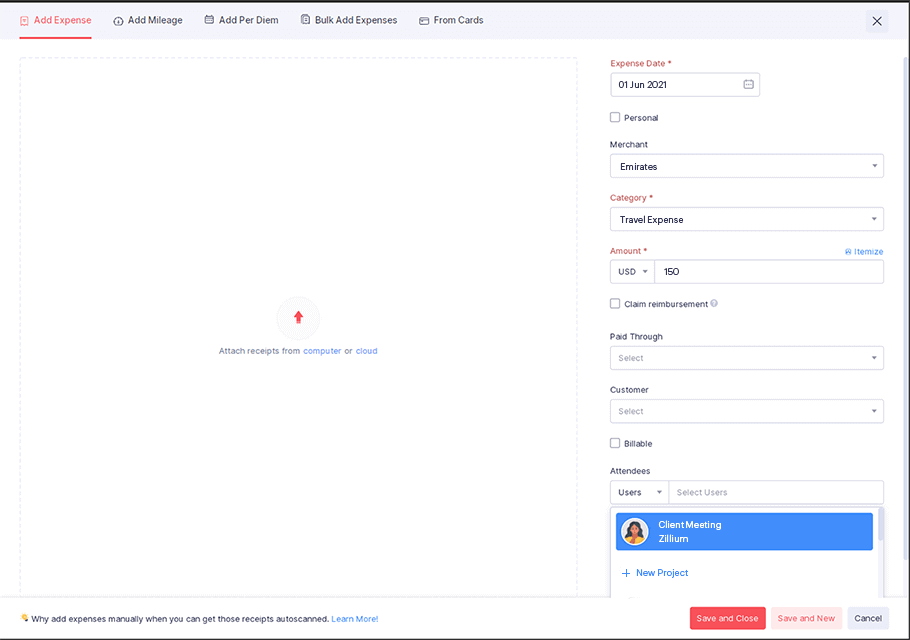
Task: Click the card icon on From Cards tab
Action: point(425,19)
